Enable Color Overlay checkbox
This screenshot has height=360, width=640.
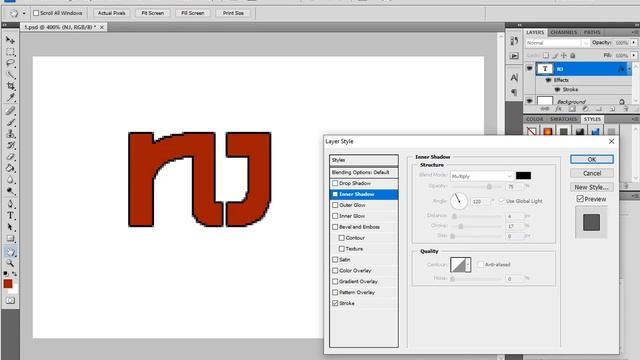335,271
